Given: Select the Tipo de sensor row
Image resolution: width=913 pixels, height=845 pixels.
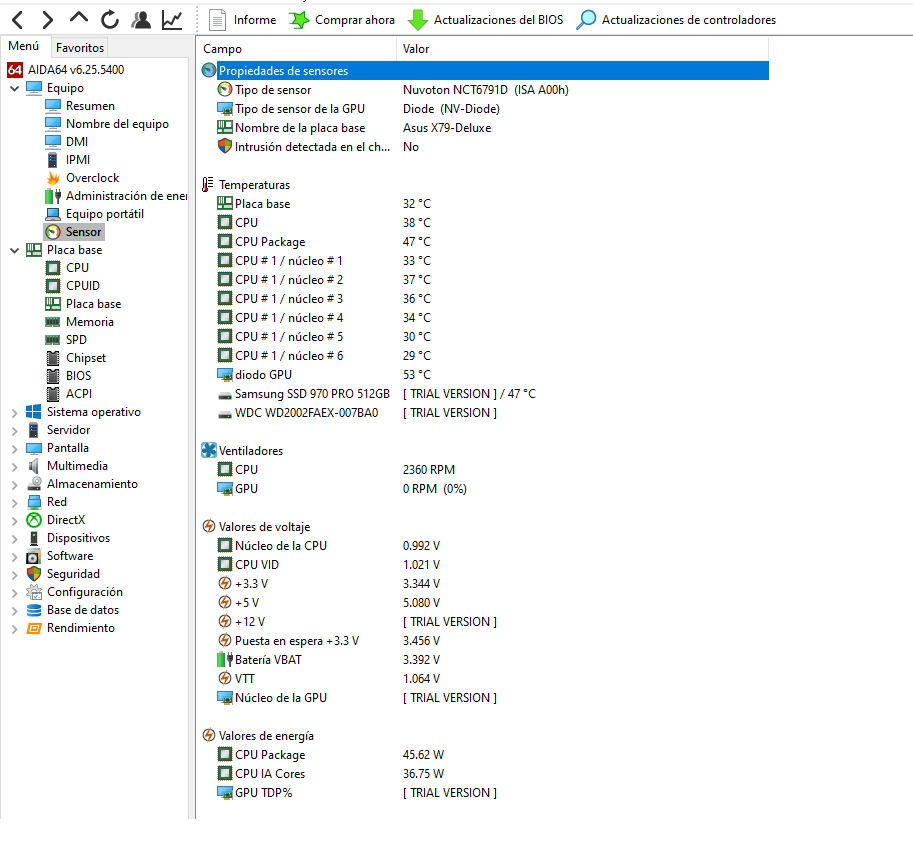Looking at the screenshot, I should click(484, 90).
